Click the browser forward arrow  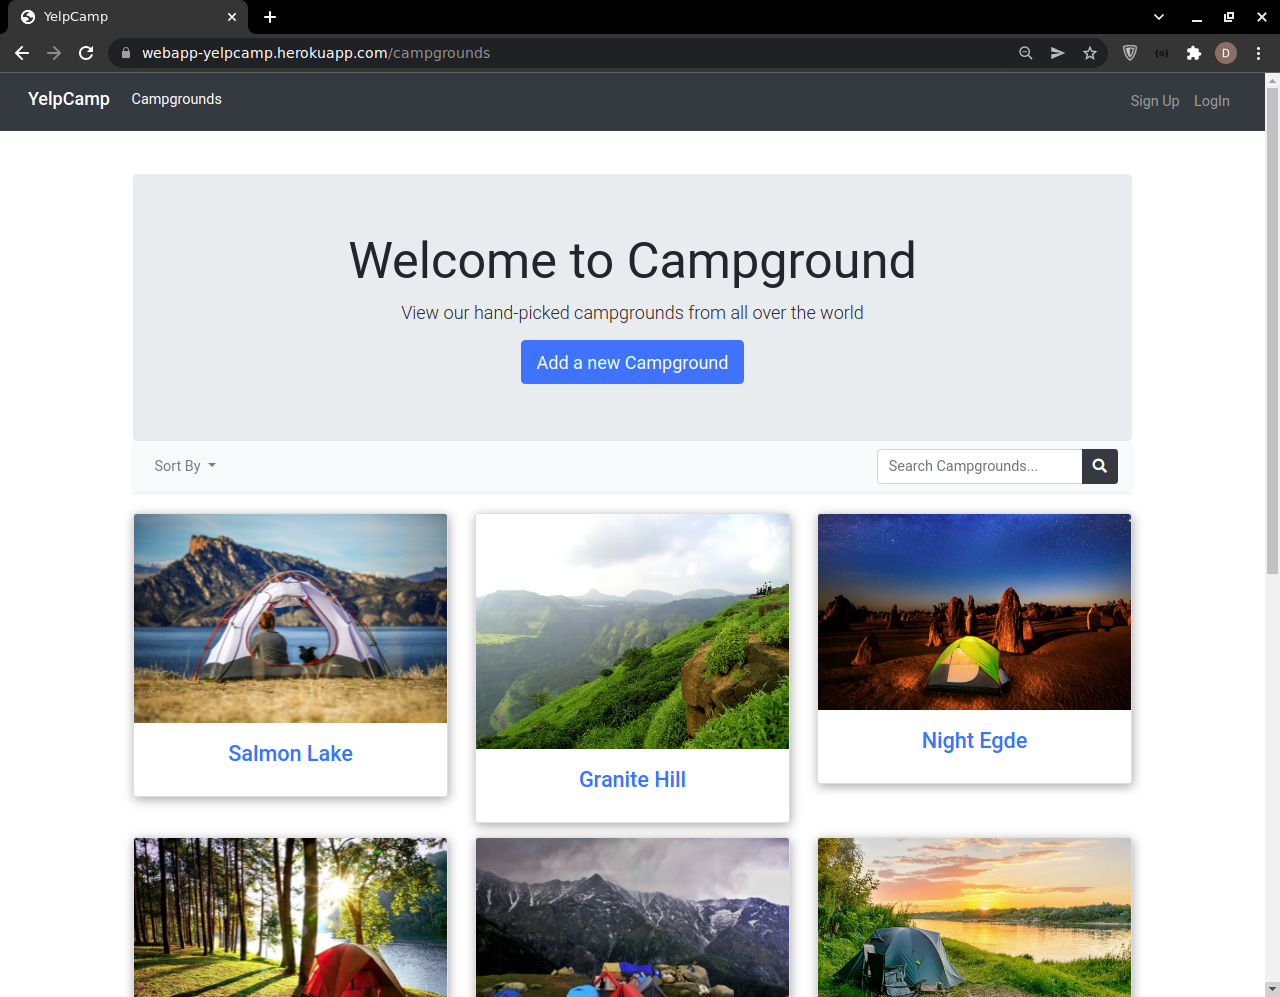(54, 53)
